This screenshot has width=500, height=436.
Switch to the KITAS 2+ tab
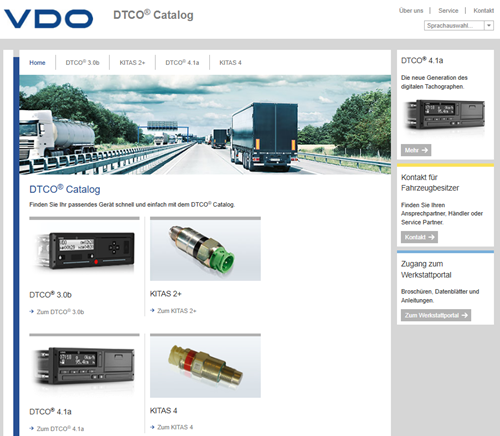pyautogui.click(x=132, y=63)
